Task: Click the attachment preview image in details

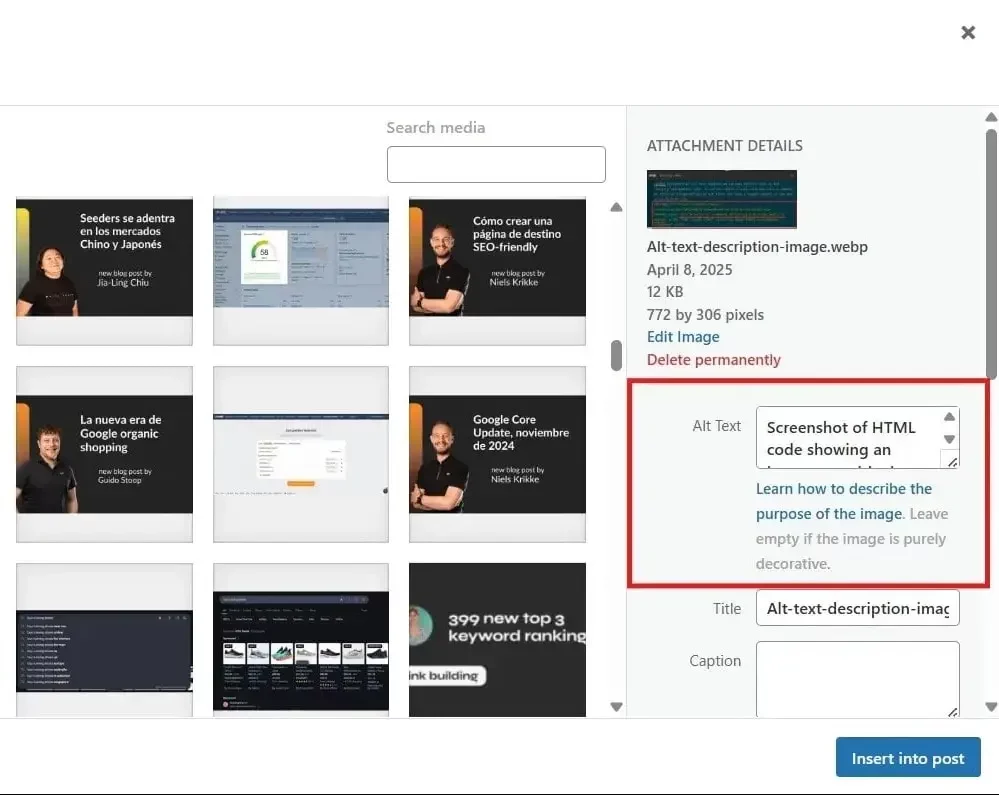Action: pyautogui.click(x=722, y=199)
